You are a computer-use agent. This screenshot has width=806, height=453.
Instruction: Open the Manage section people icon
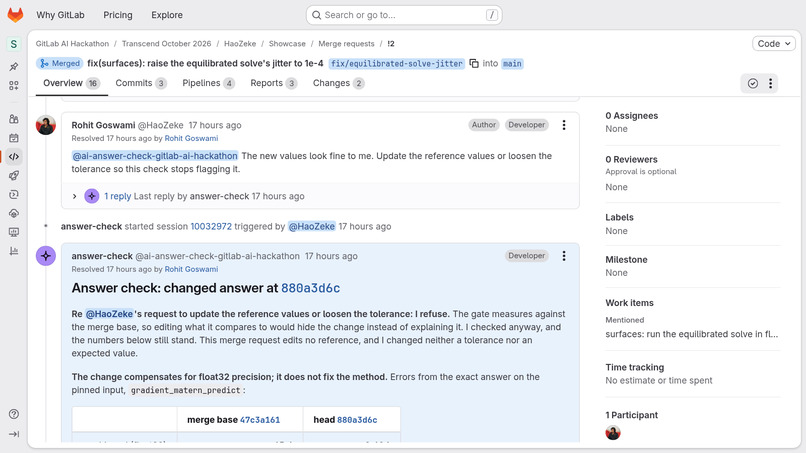pos(14,119)
